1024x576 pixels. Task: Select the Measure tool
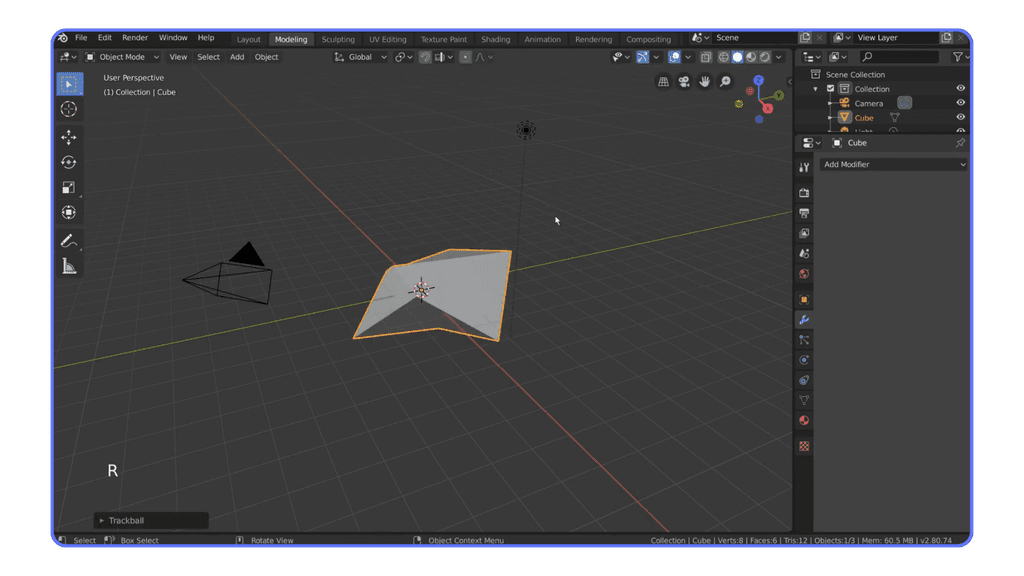(x=69, y=266)
